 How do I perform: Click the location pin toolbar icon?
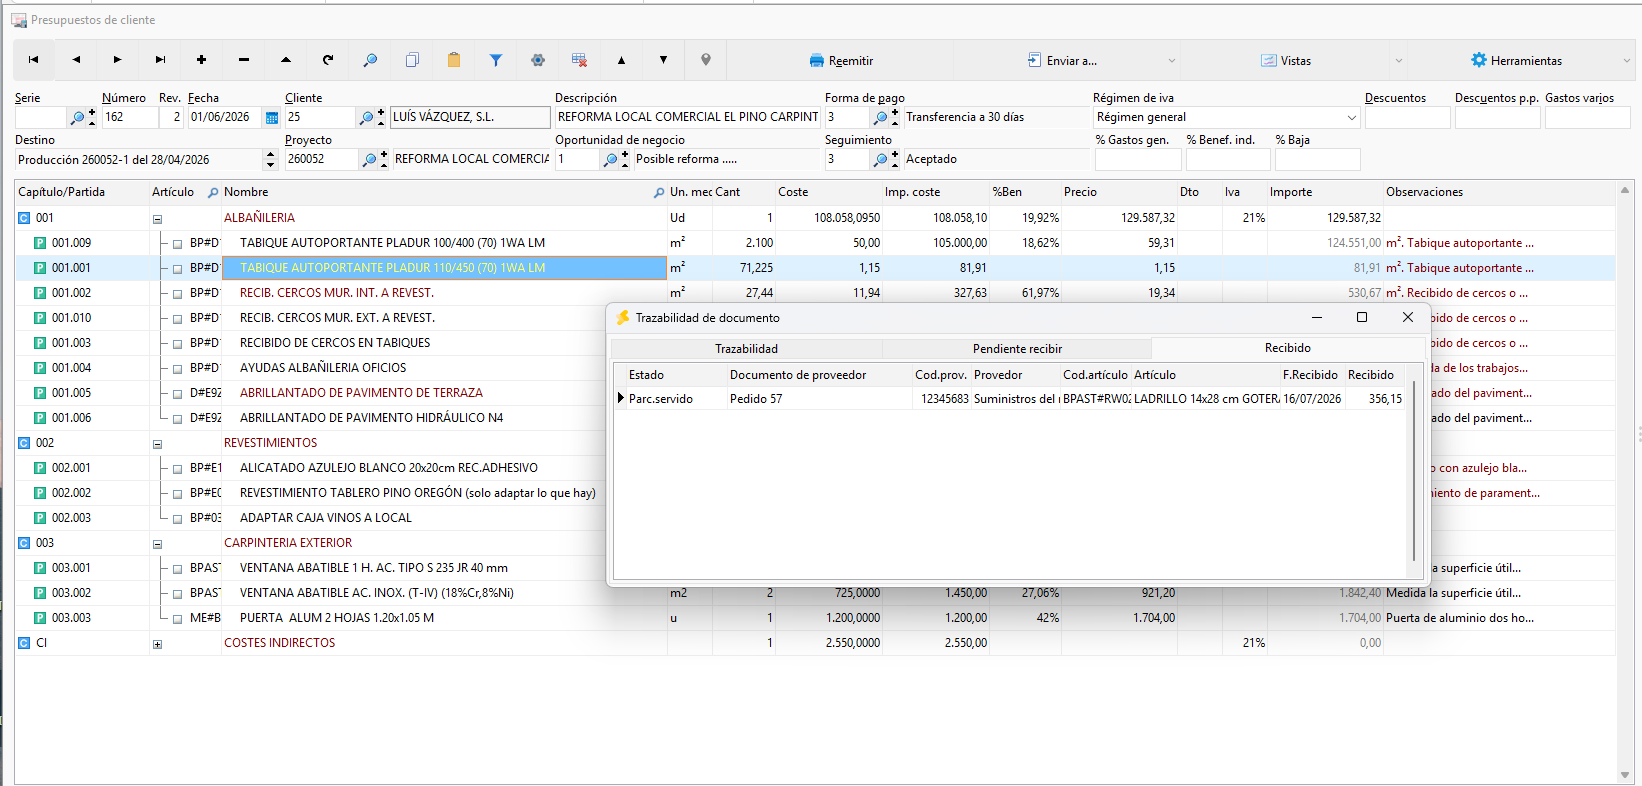pyautogui.click(x=705, y=60)
